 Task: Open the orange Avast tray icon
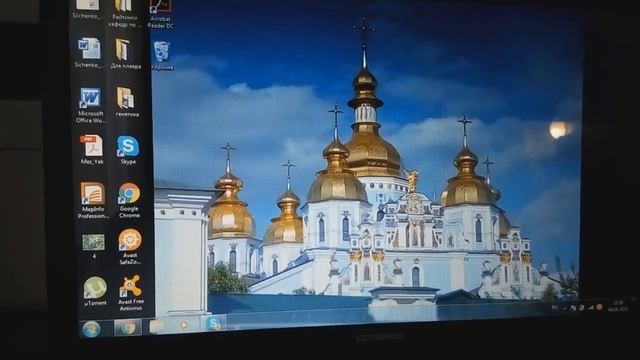tap(599, 307)
